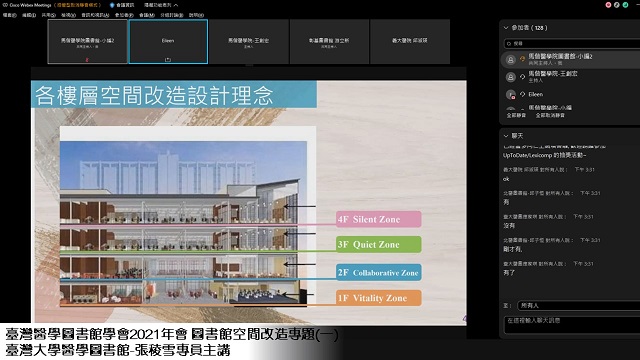The image size is (640, 360).
Task: Click the 4F Silent Zone label
Action: (379, 219)
